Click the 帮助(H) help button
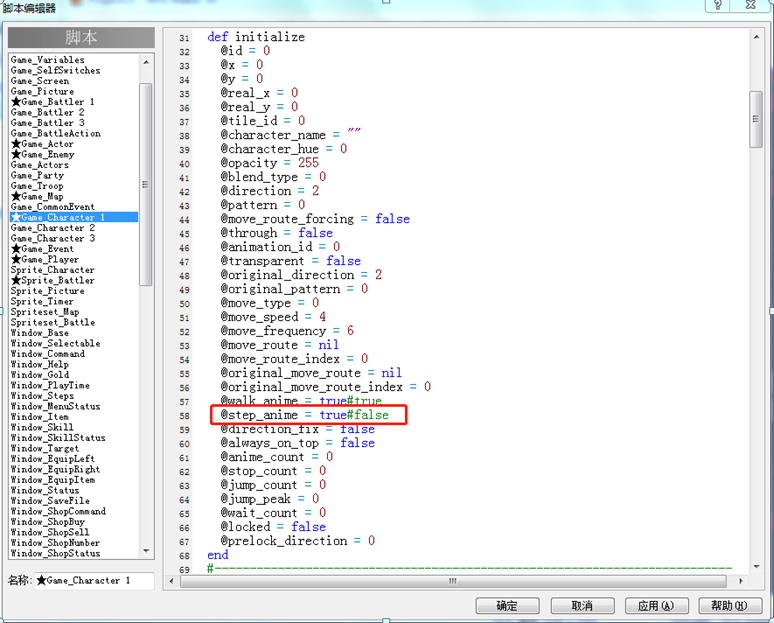 (730, 606)
